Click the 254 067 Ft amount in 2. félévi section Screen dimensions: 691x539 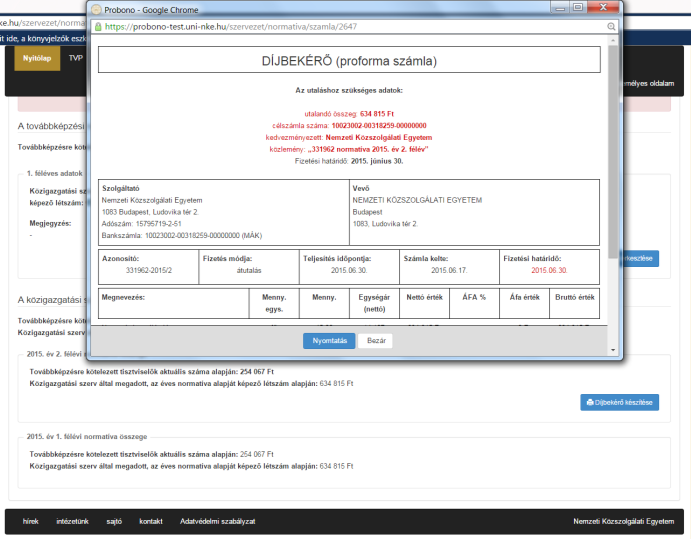(x=257, y=372)
